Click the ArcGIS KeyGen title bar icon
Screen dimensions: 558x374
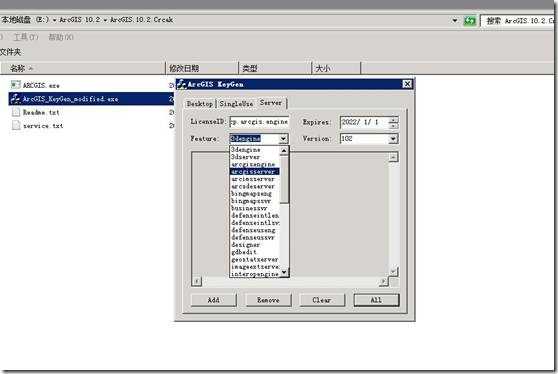[181, 84]
